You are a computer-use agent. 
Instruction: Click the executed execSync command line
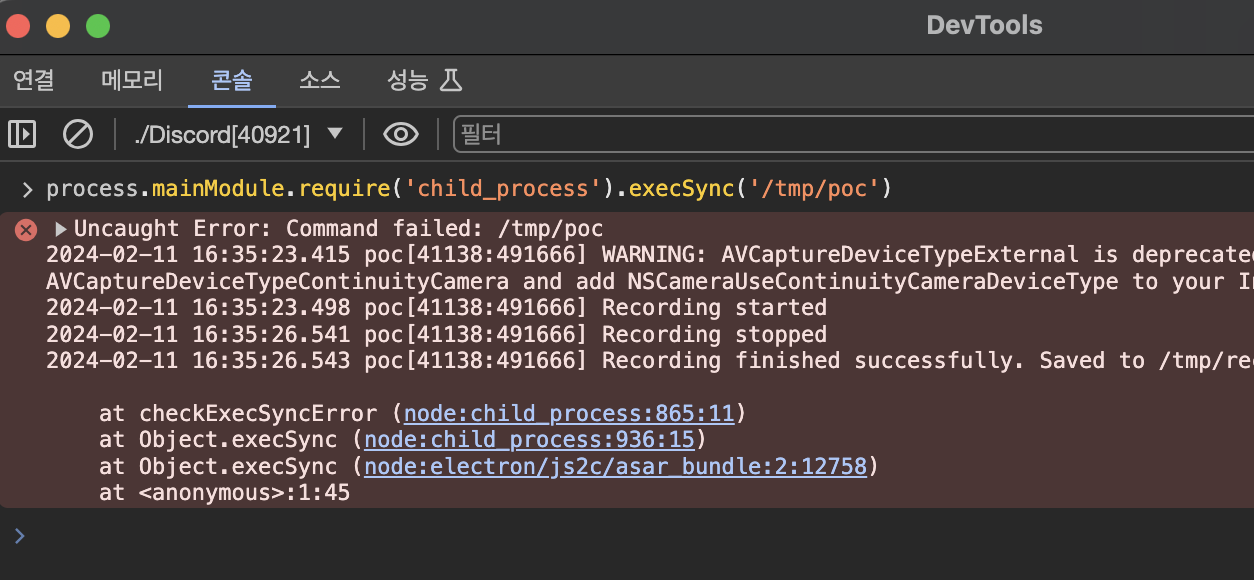click(x=468, y=188)
